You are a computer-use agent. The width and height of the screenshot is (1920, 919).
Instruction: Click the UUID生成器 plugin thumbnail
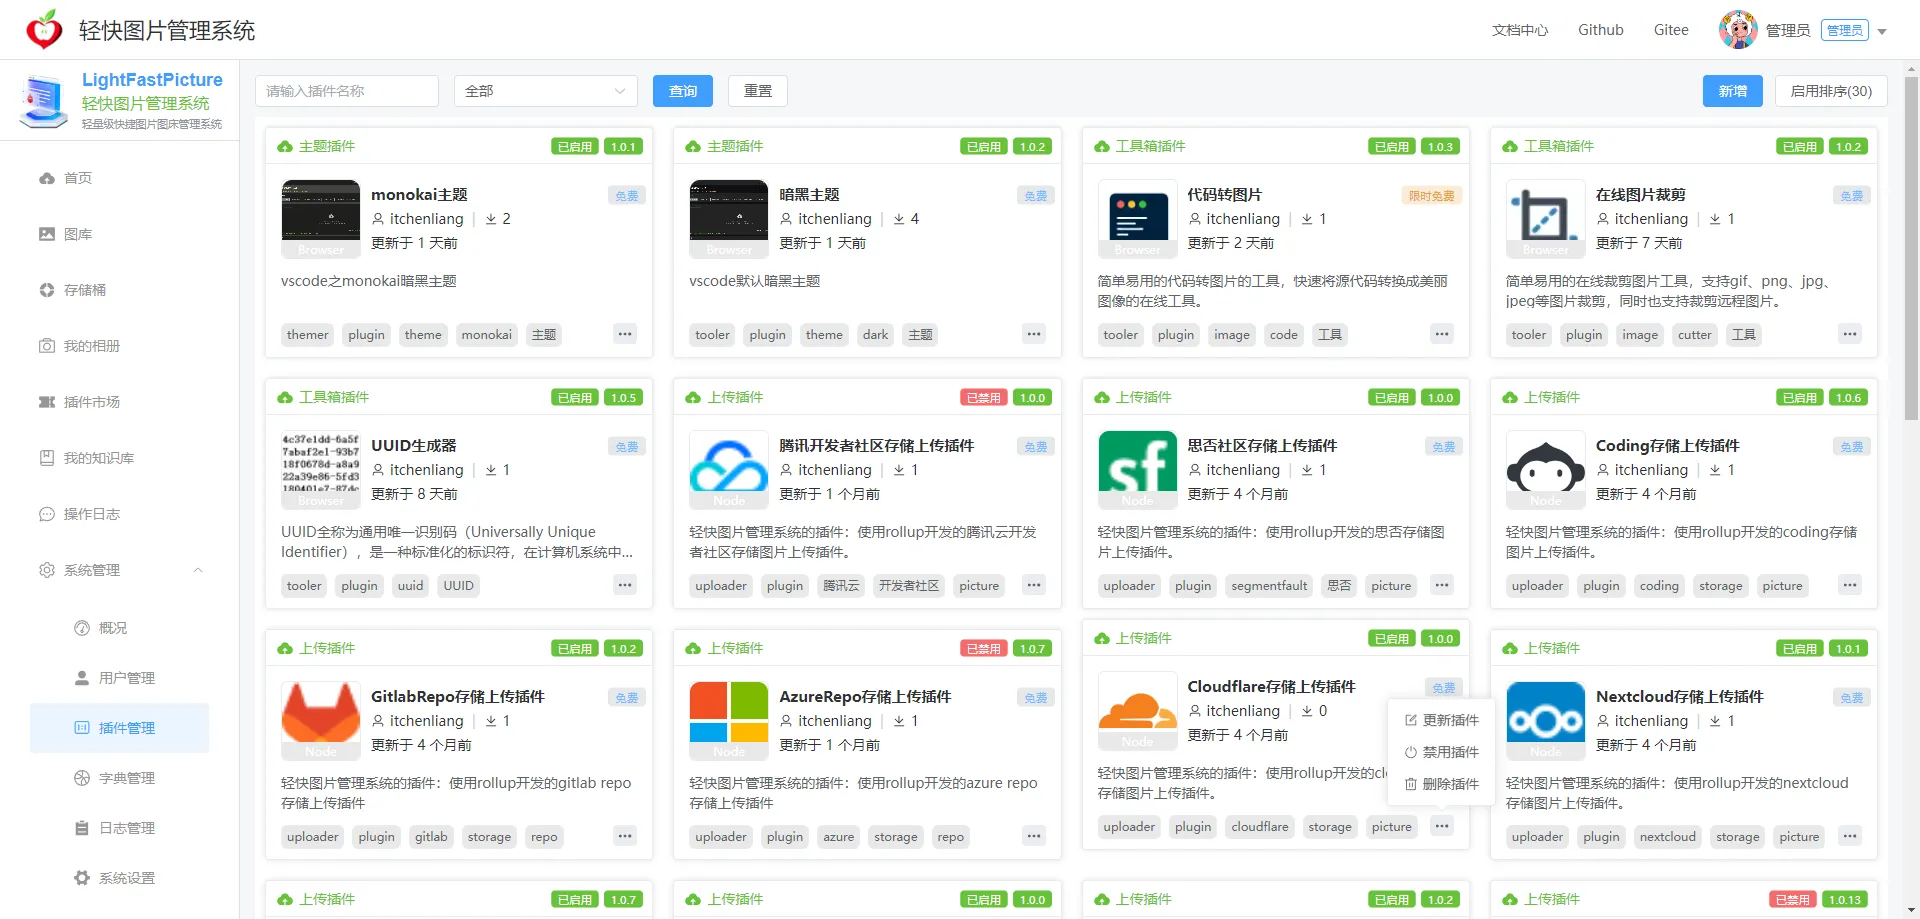coord(321,470)
